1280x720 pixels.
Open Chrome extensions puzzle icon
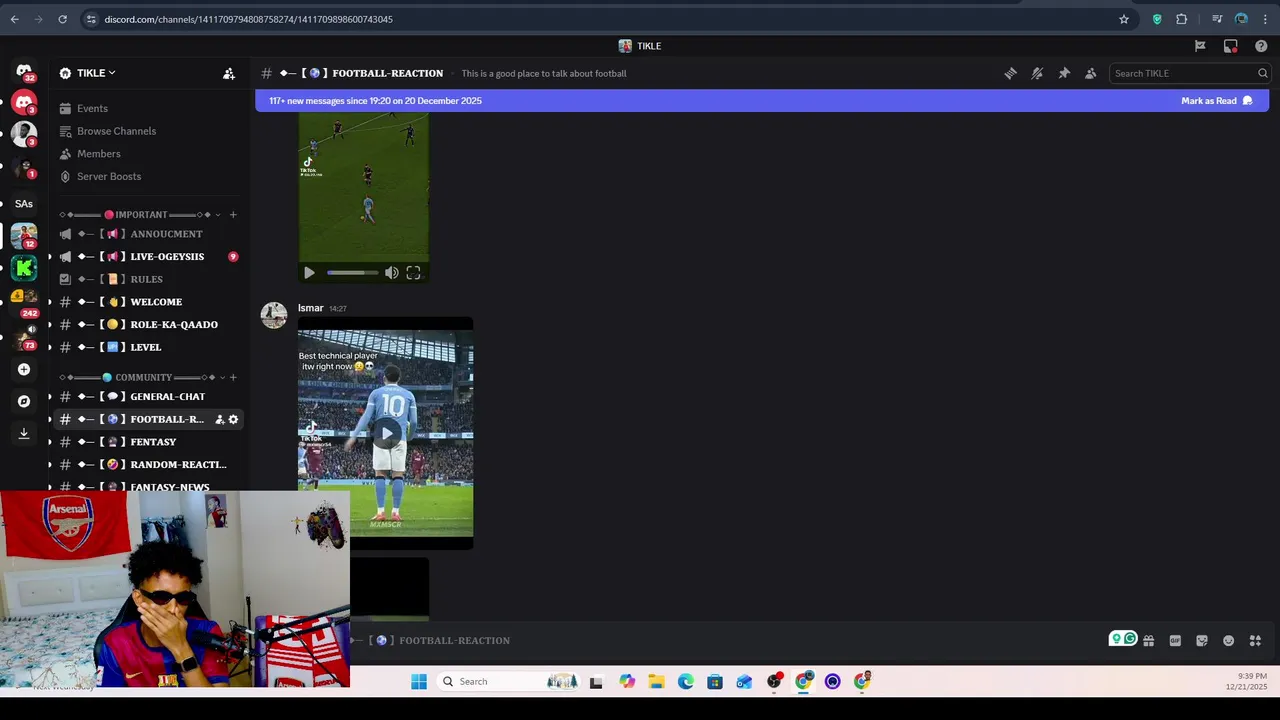pyautogui.click(x=1181, y=19)
